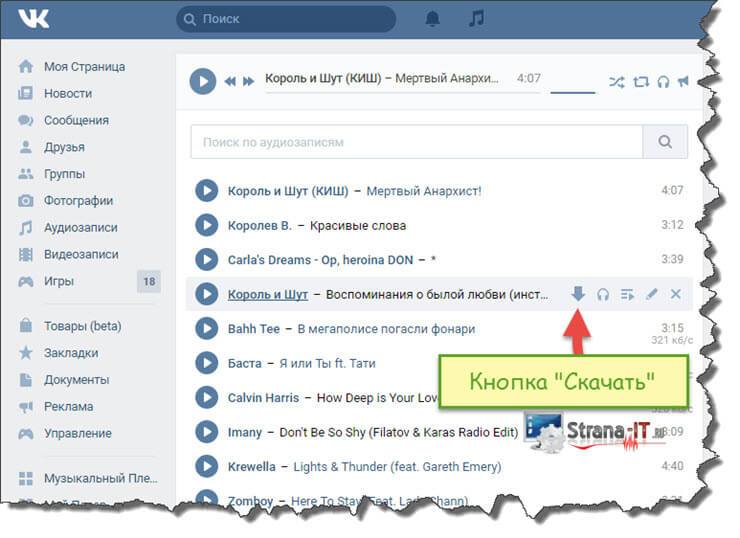This screenshot has height=538, width=740.
Task: Click the edit pencil on the hovered track
Action: point(651,294)
